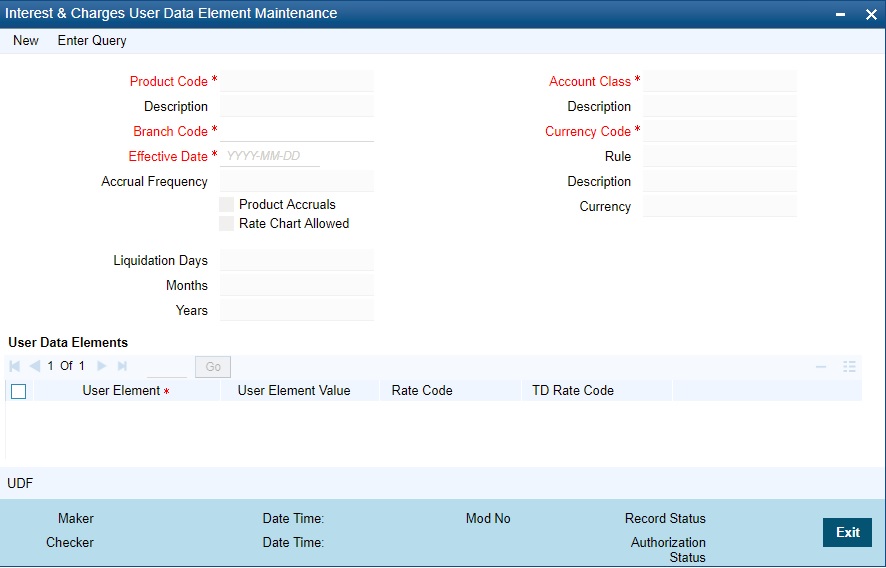Click the Months field
Viewport: 886px width, 568px height.
pyautogui.click(x=297, y=285)
